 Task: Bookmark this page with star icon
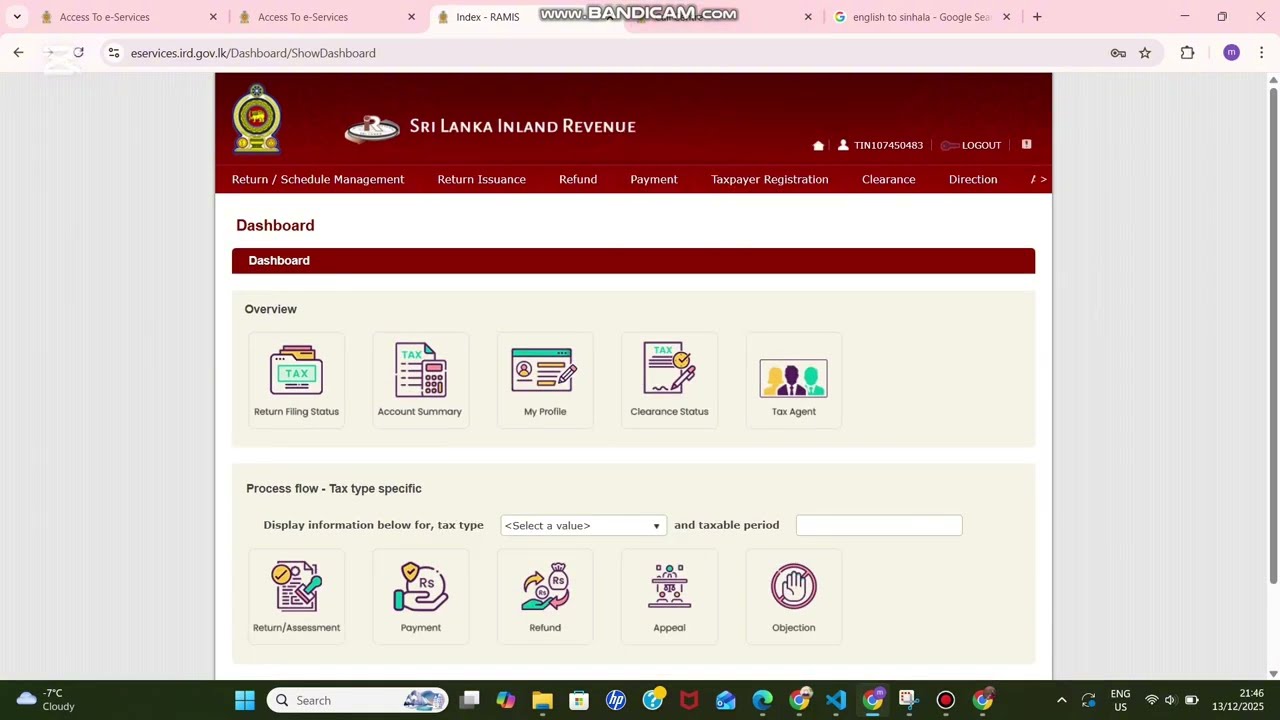pos(1145,53)
